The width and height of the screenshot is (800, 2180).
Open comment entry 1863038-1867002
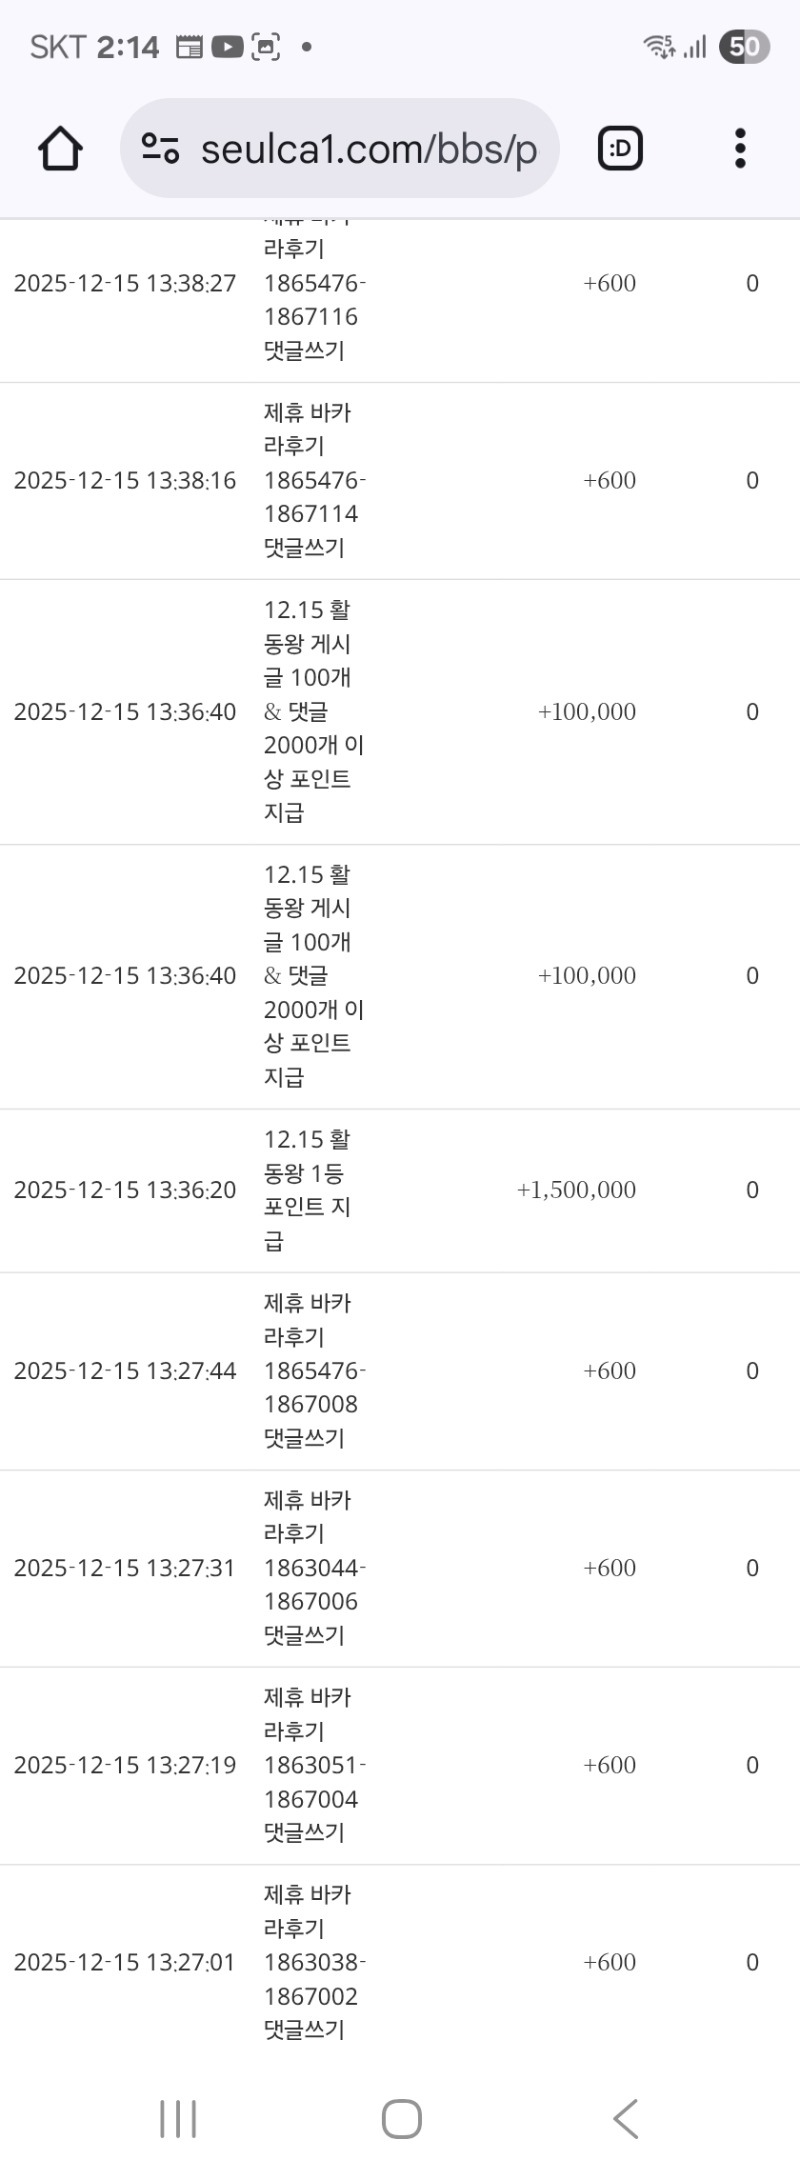point(310,1978)
